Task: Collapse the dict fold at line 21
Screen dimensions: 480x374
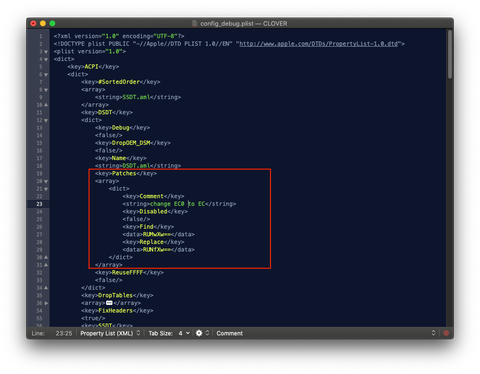Action: pos(46,189)
